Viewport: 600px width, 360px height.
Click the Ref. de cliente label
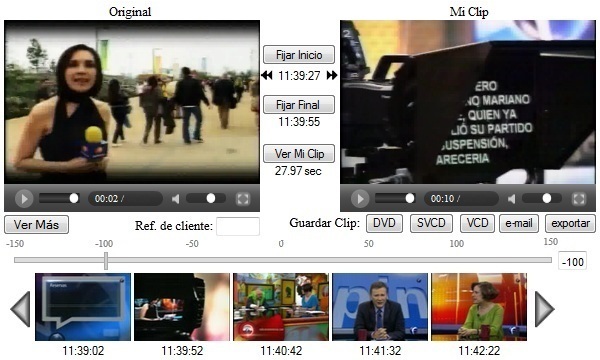tap(174, 226)
